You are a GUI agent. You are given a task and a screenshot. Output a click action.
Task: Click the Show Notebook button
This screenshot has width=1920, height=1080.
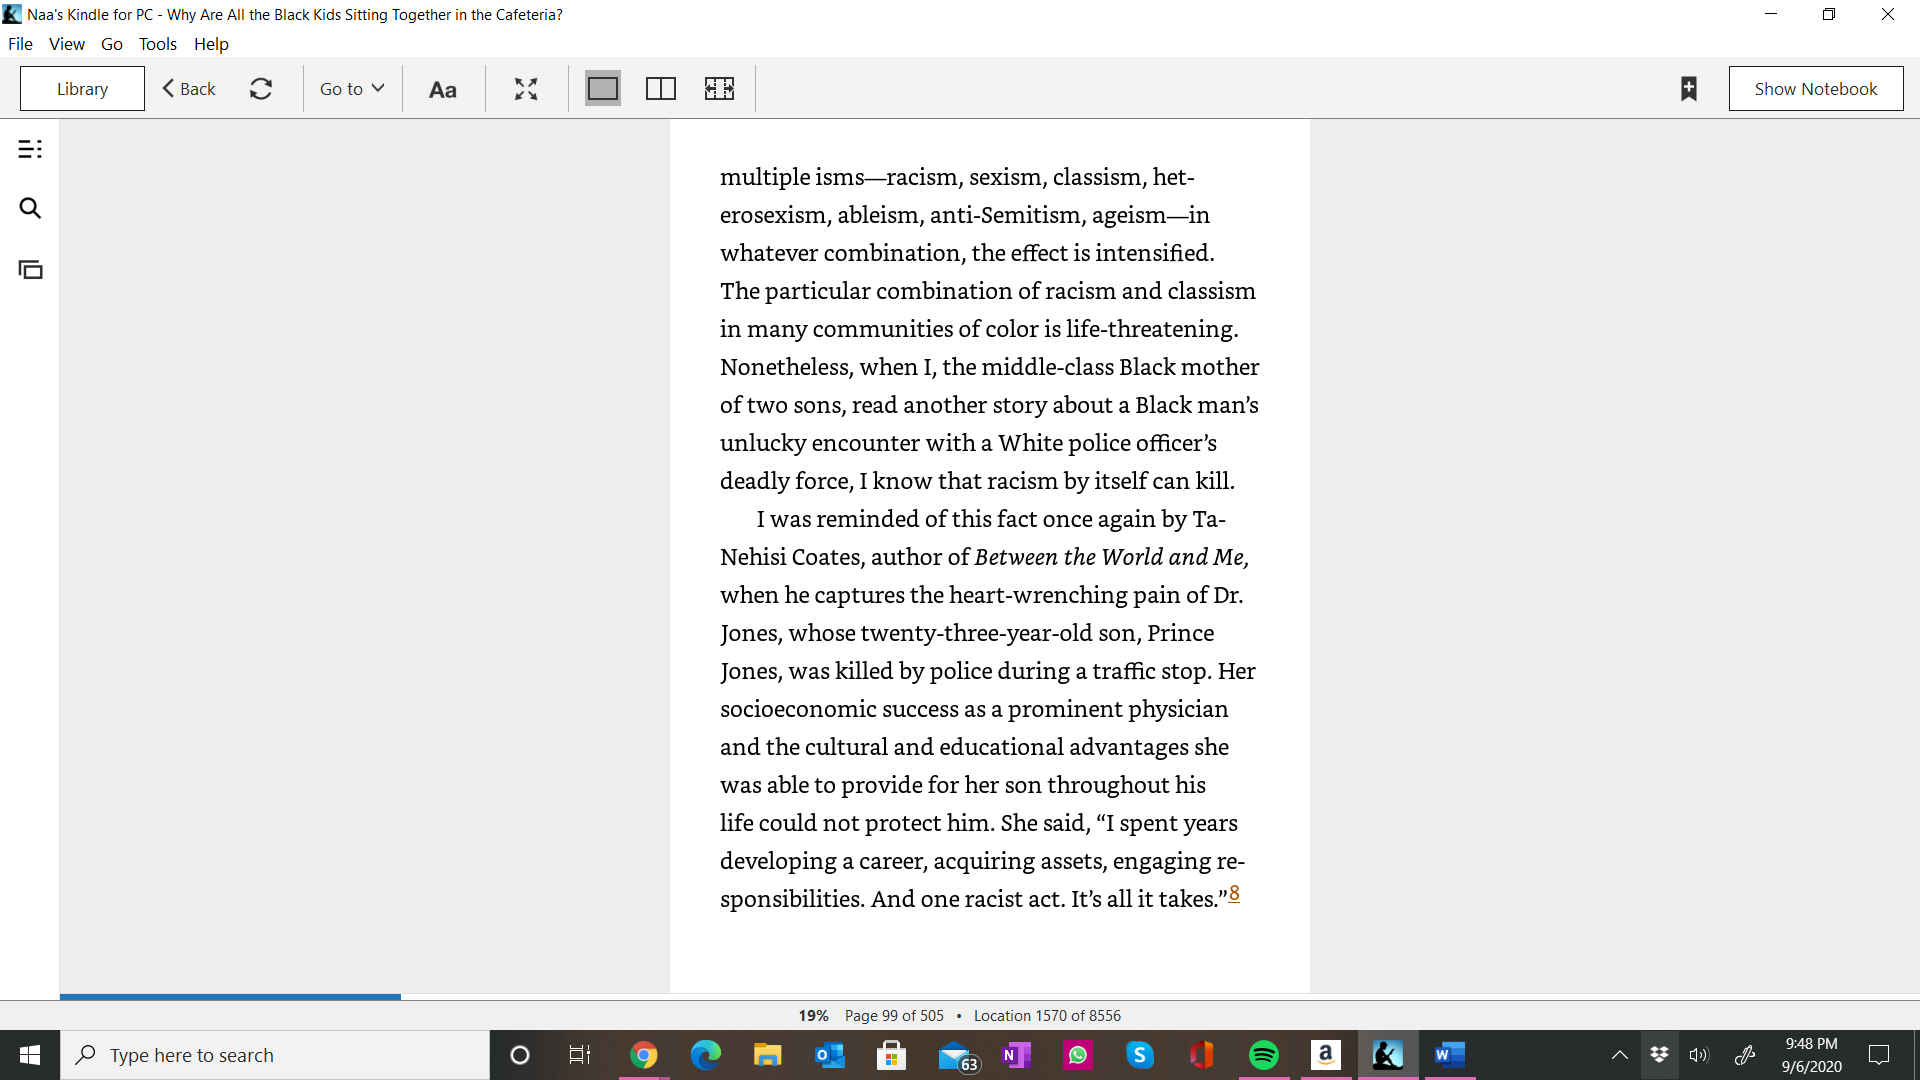coord(1816,89)
